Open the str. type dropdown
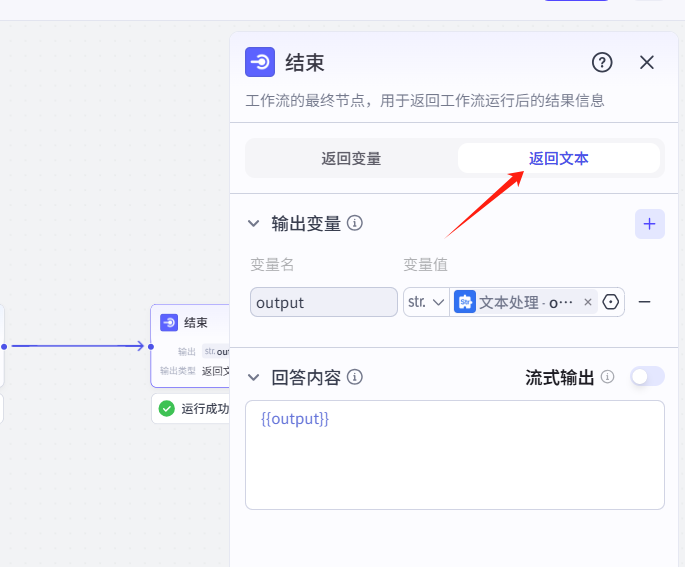685x567 pixels. (x=426, y=302)
